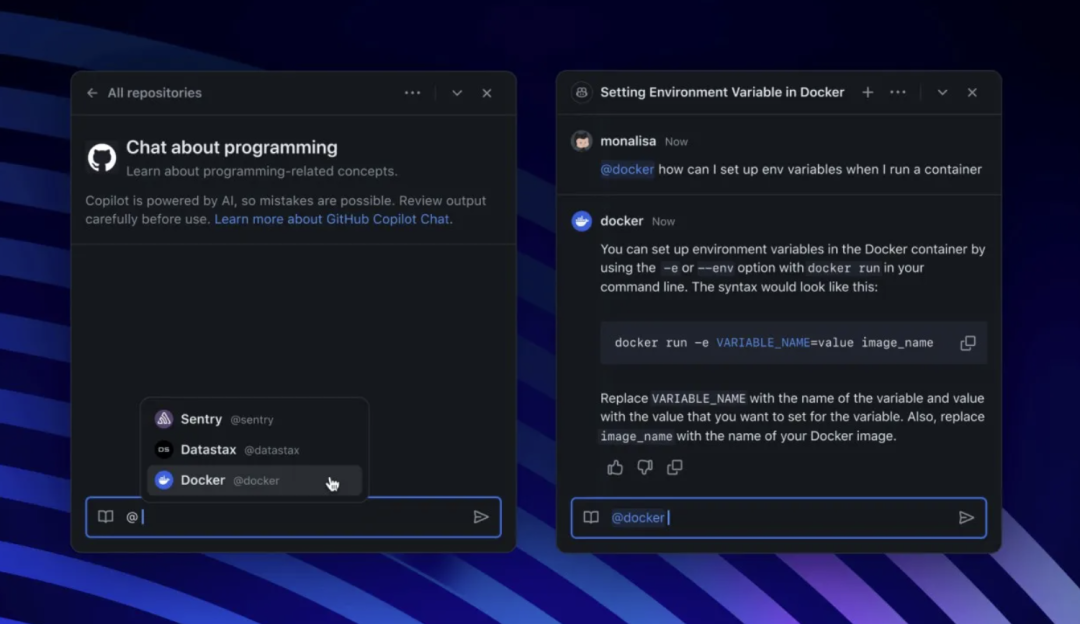
Task: Focus the right chat input with @docker
Action: coord(779,517)
